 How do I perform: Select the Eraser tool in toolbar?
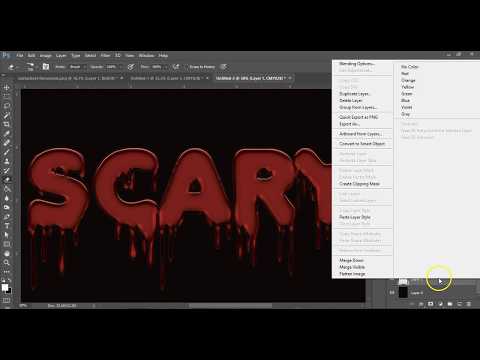pyautogui.click(x=6, y=180)
